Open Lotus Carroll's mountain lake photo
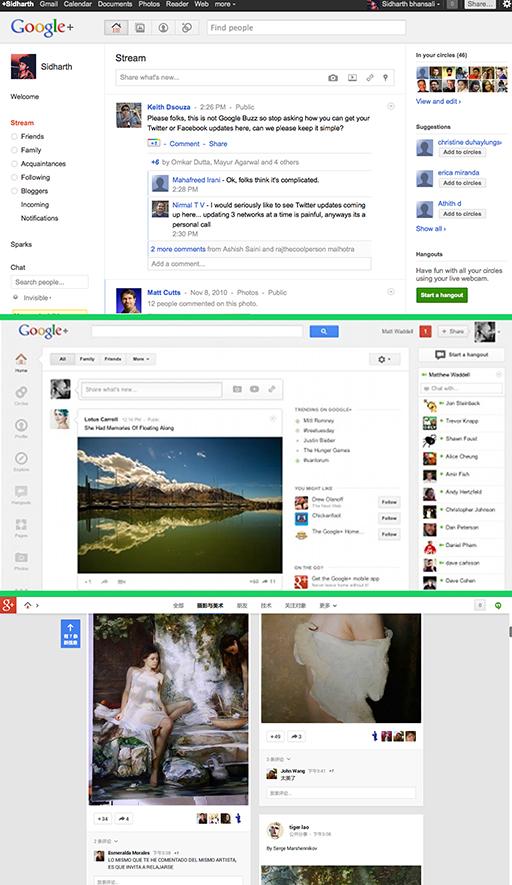512x885 pixels. point(180,505)
